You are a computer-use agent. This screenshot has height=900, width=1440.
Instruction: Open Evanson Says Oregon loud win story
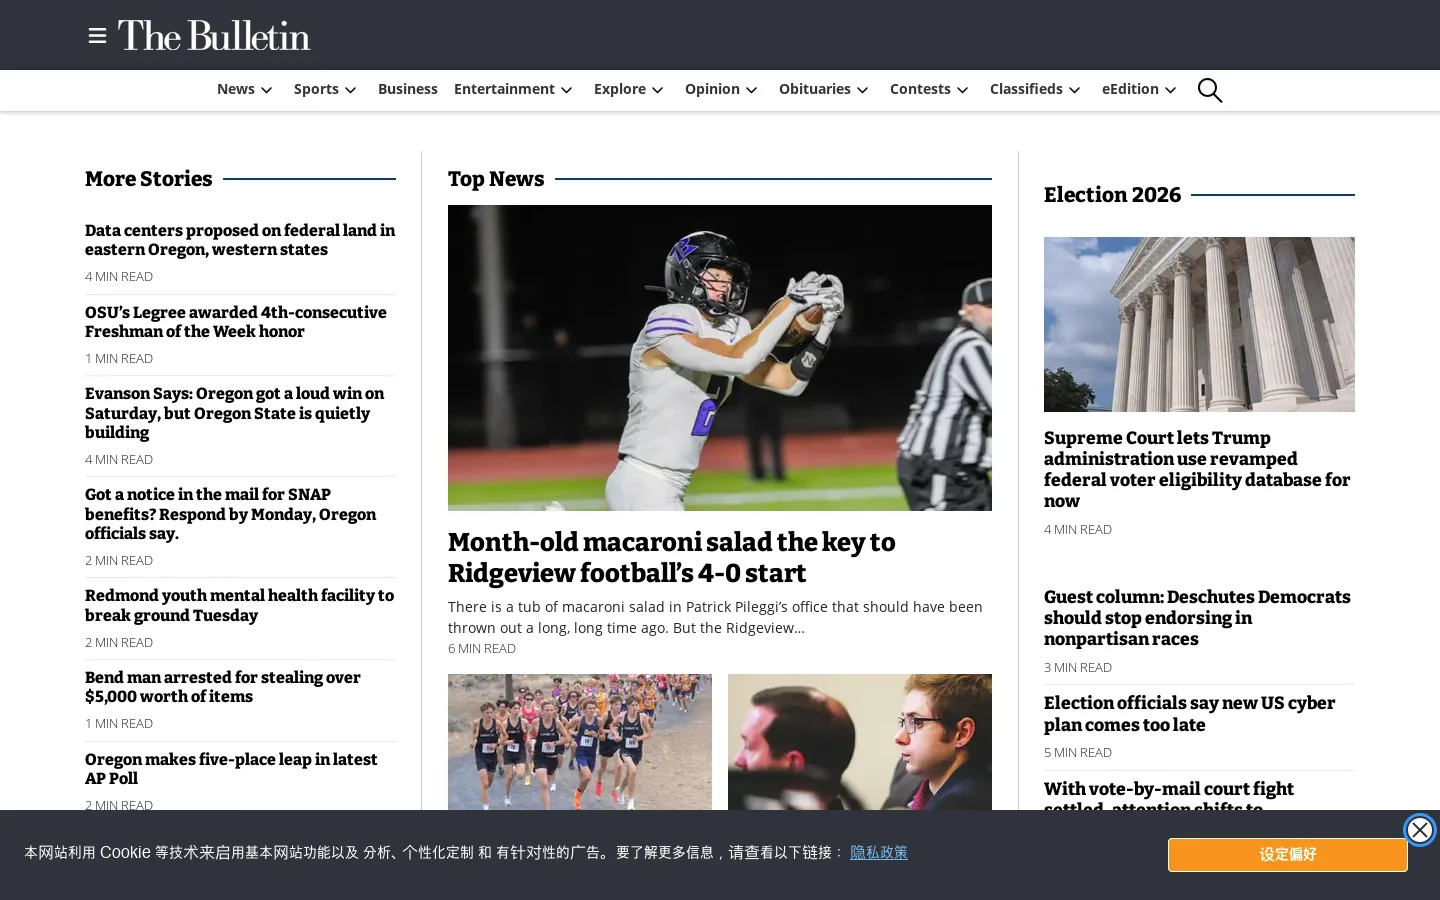pyautogui.click(x=235, y=413)
